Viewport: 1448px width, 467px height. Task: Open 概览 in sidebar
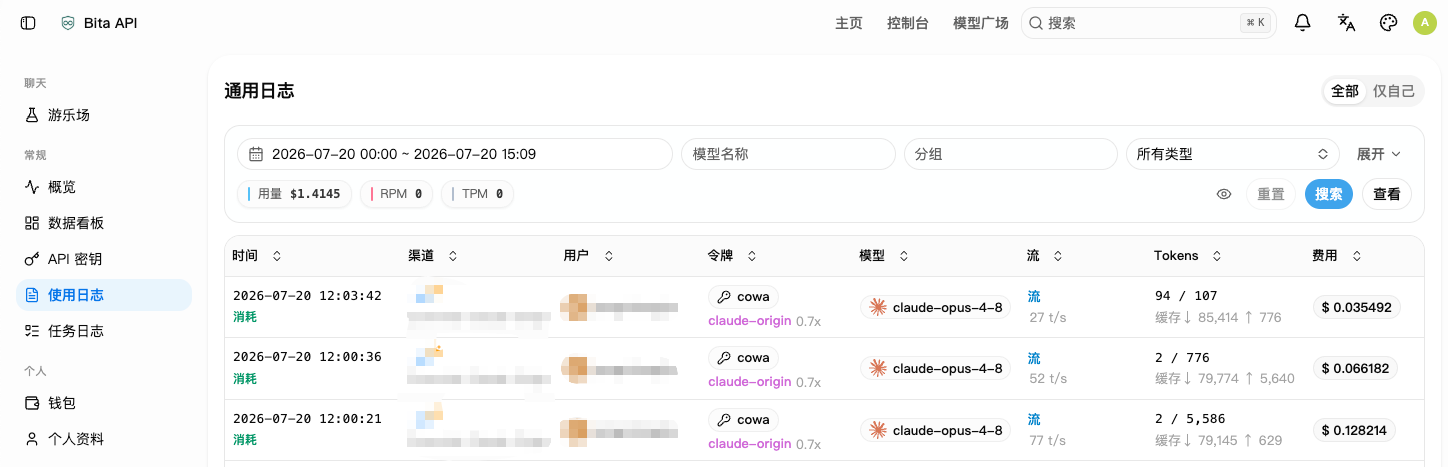pyautogui.click(x=104, y=187)
